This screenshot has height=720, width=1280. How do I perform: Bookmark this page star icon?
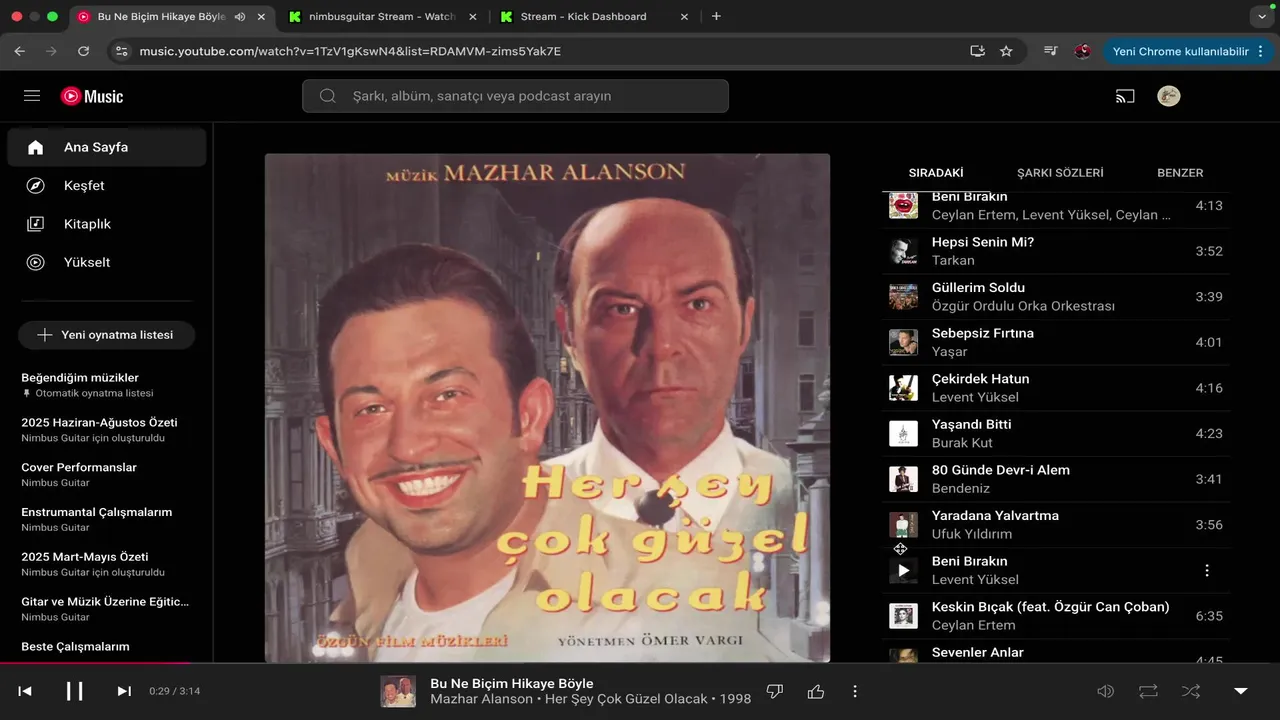pos(1006,51)
